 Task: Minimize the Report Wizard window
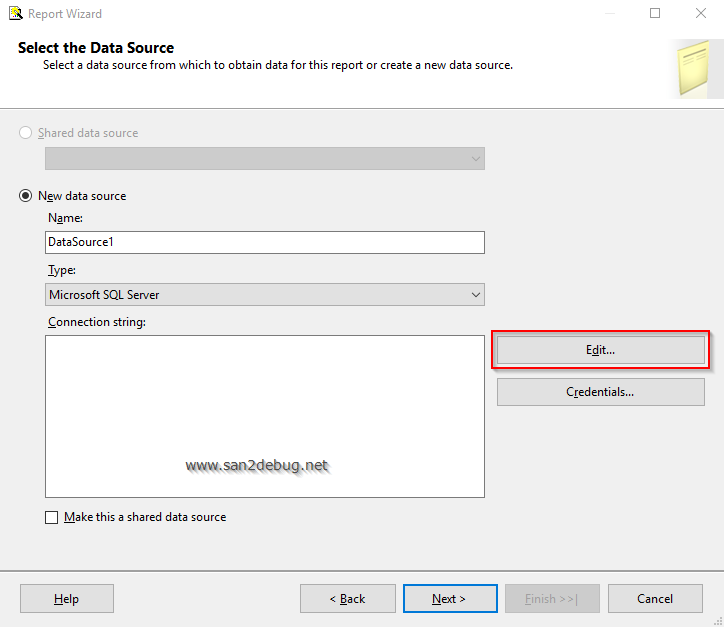(x=608, y=14)
